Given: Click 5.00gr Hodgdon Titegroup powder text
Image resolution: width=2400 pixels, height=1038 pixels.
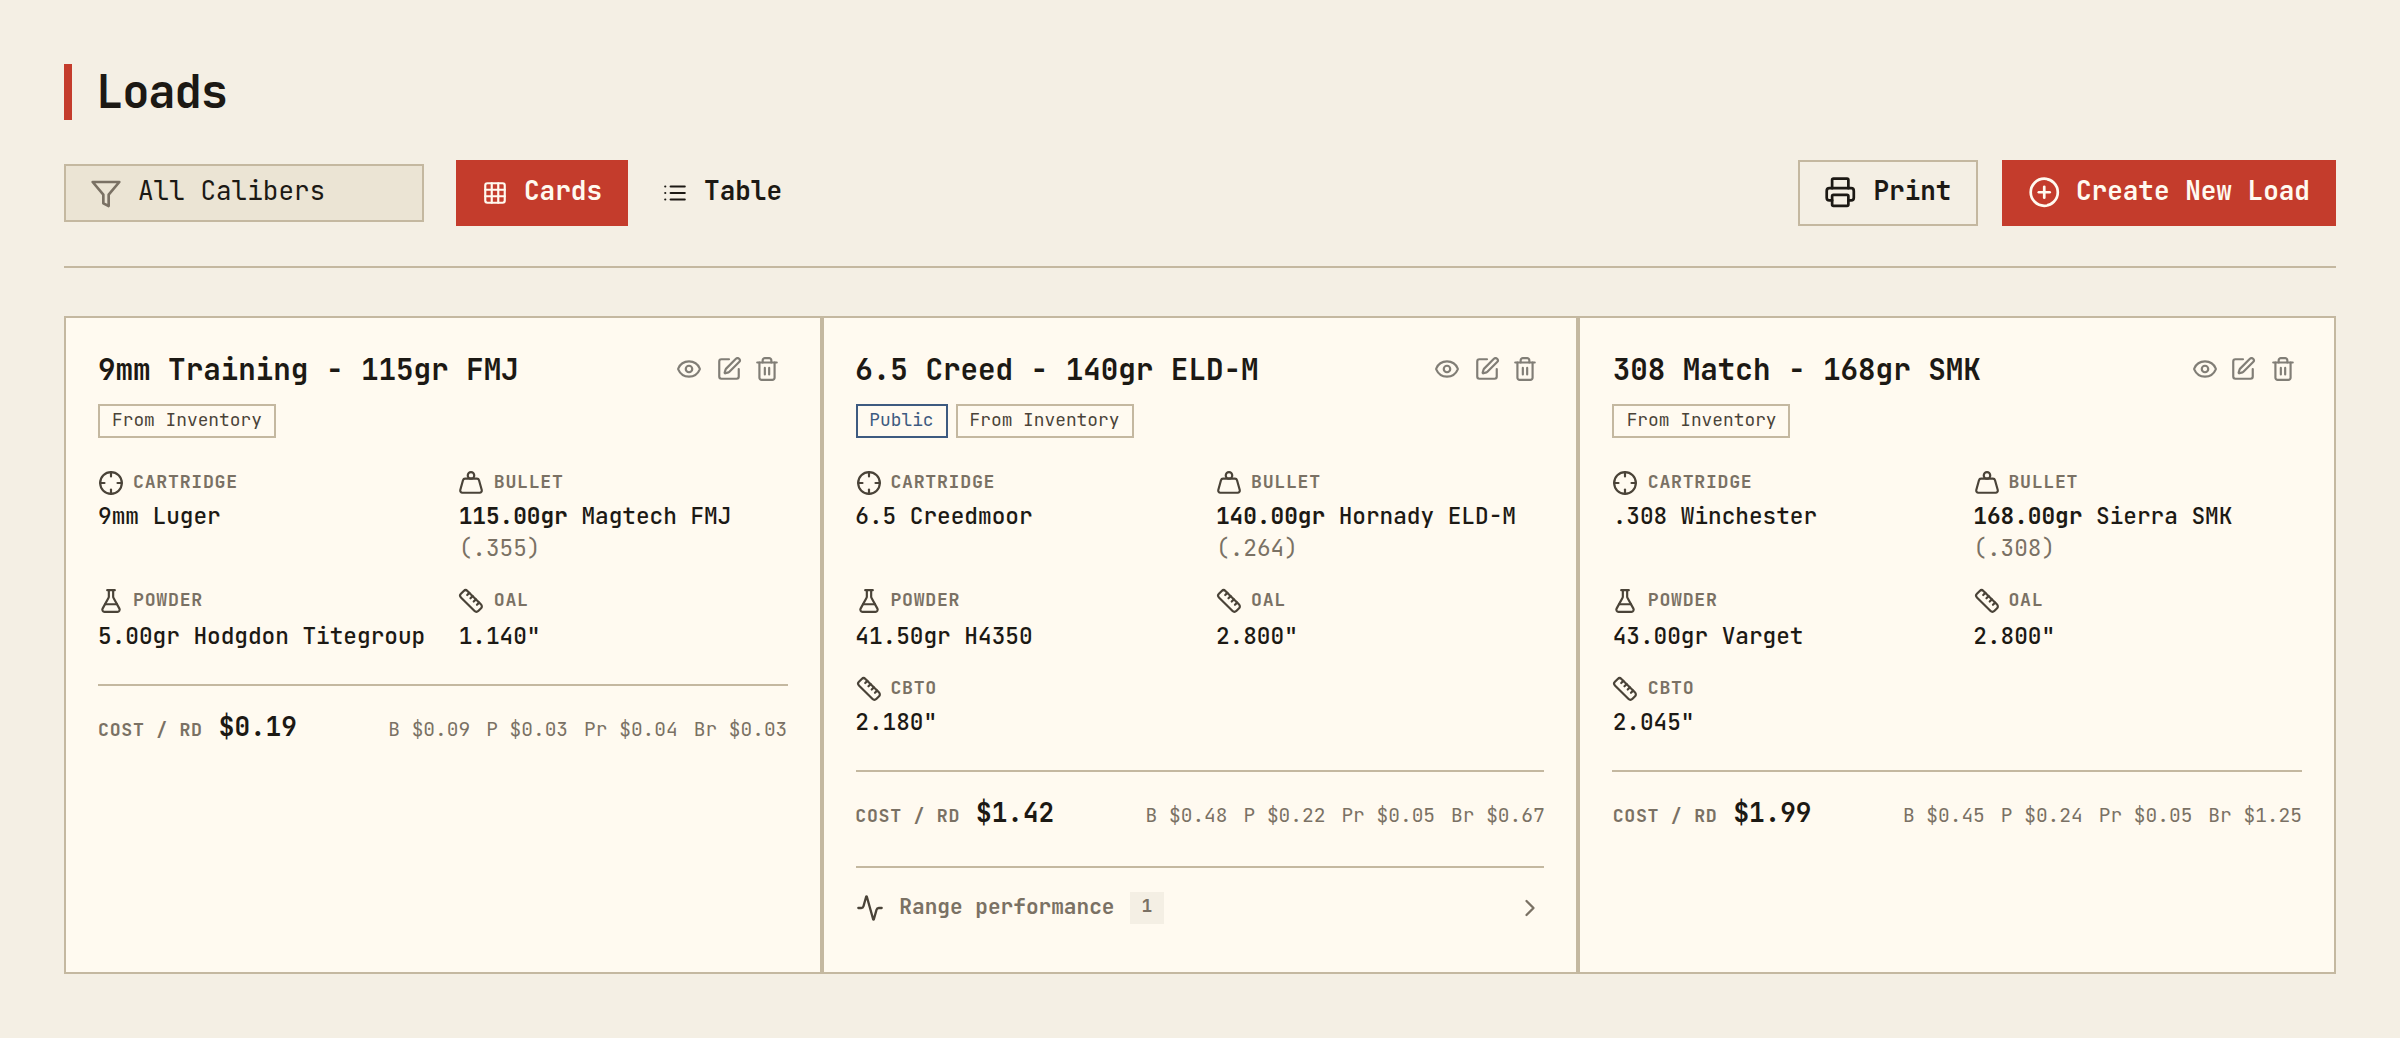Looking at the screenshot, I should click(x=261, y=637).
